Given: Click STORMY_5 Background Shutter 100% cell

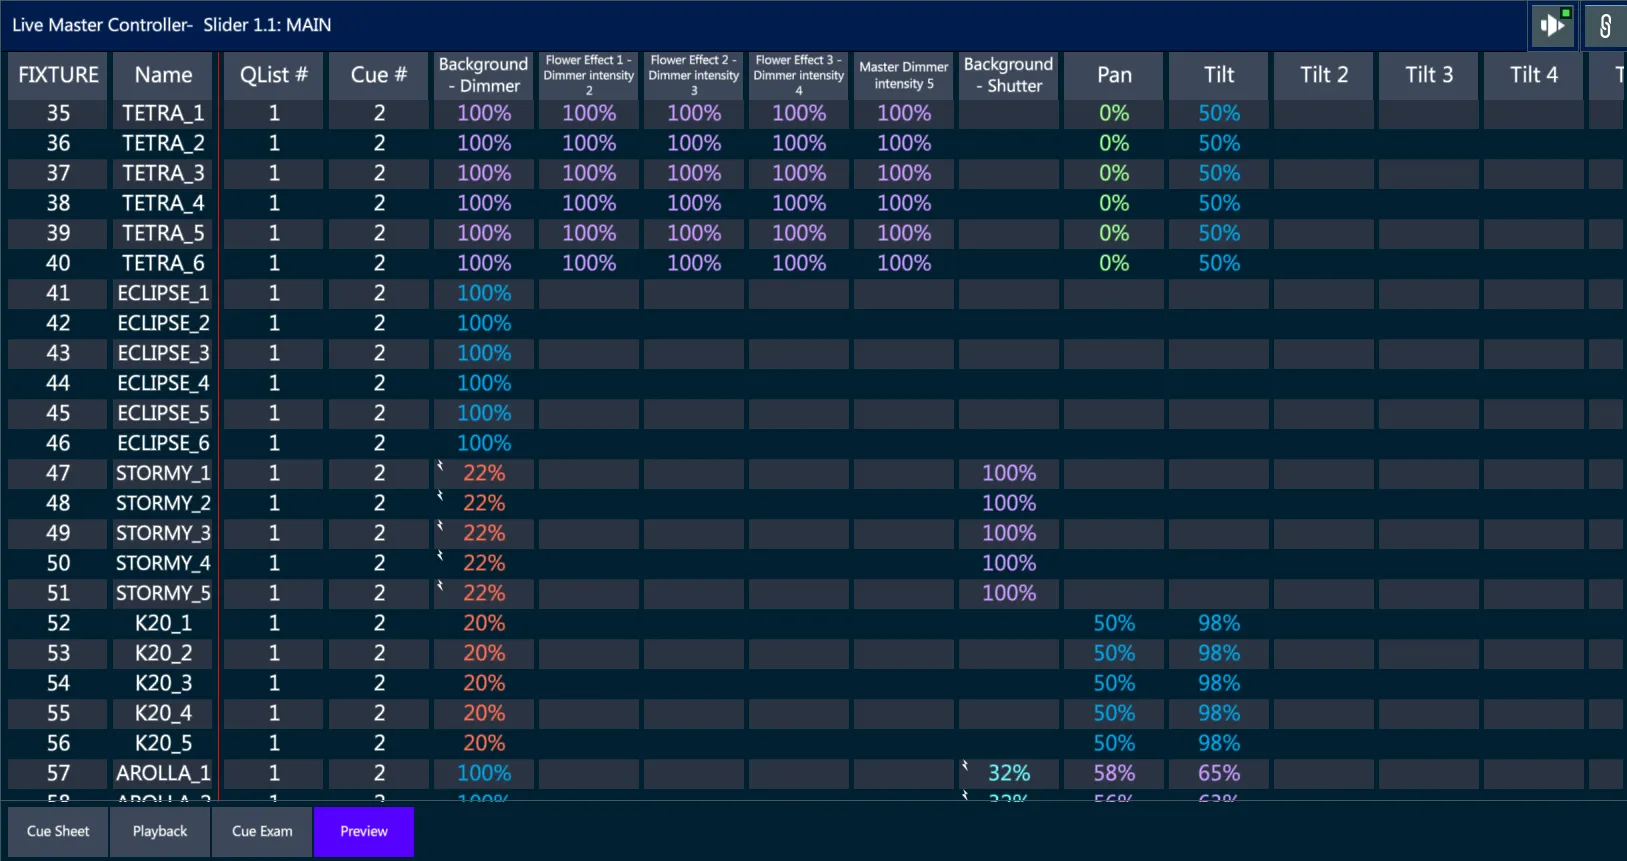Looking at the screenshot, I should coord(1009,593).
